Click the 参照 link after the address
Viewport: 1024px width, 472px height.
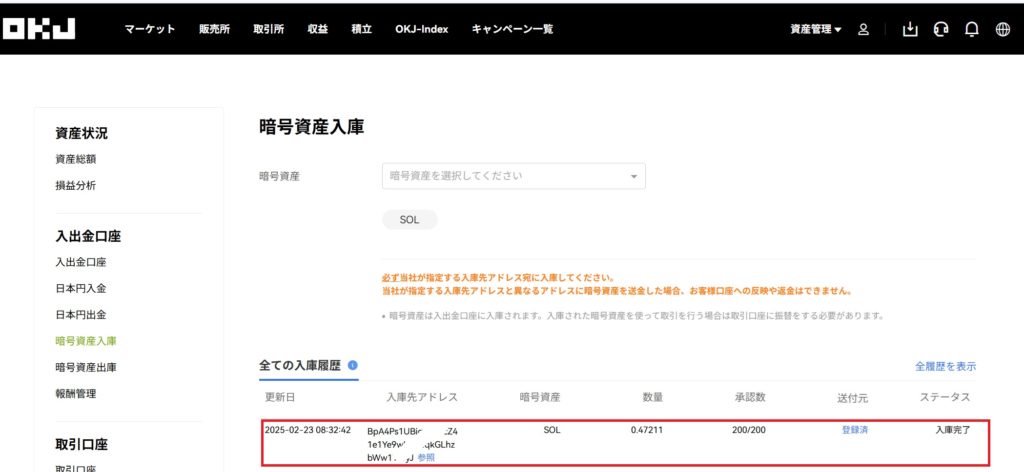[426, 458]
